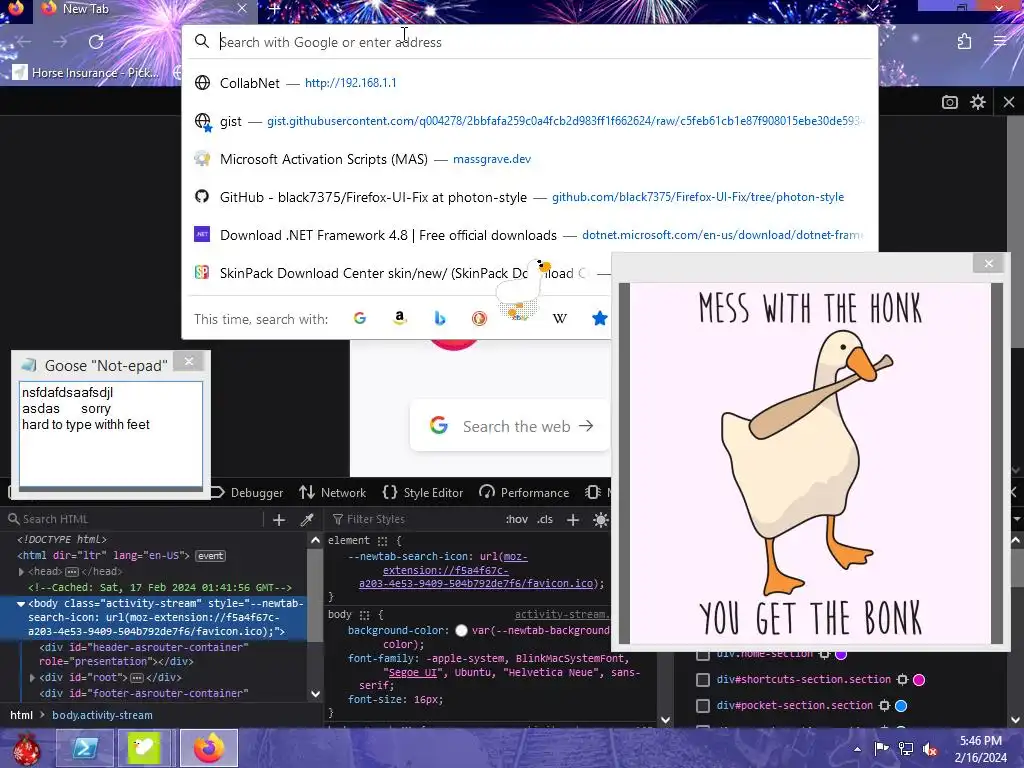The height and width of the screenshot is (768, 1024).
Task: Expand the div id root node
Action: (x=32, y=678)
